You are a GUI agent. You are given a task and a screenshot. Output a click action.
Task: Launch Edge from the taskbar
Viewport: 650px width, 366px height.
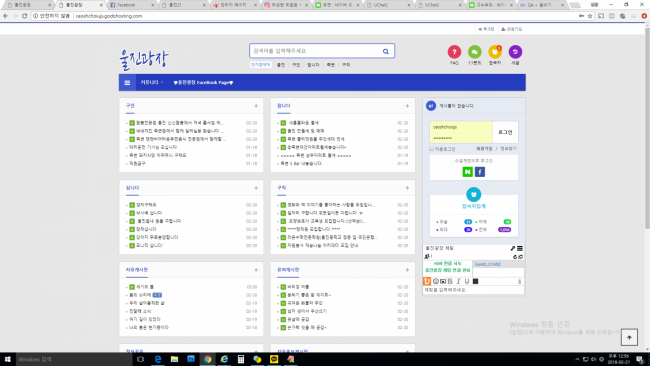click(158, 359)
